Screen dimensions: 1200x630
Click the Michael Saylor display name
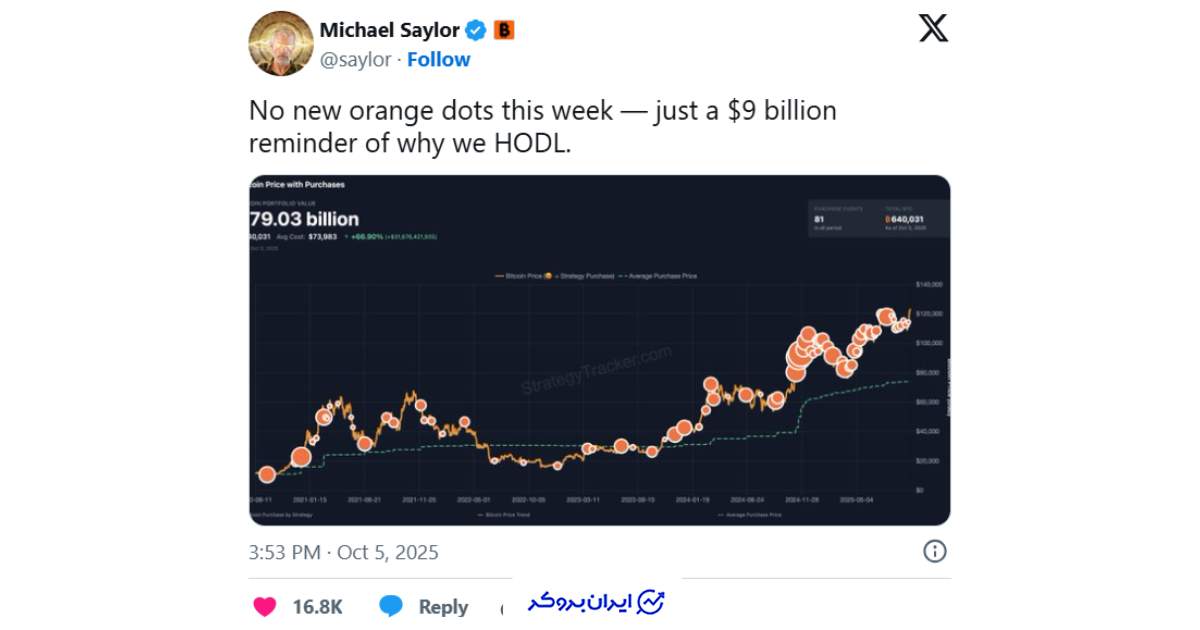click(x=389, y=31)
